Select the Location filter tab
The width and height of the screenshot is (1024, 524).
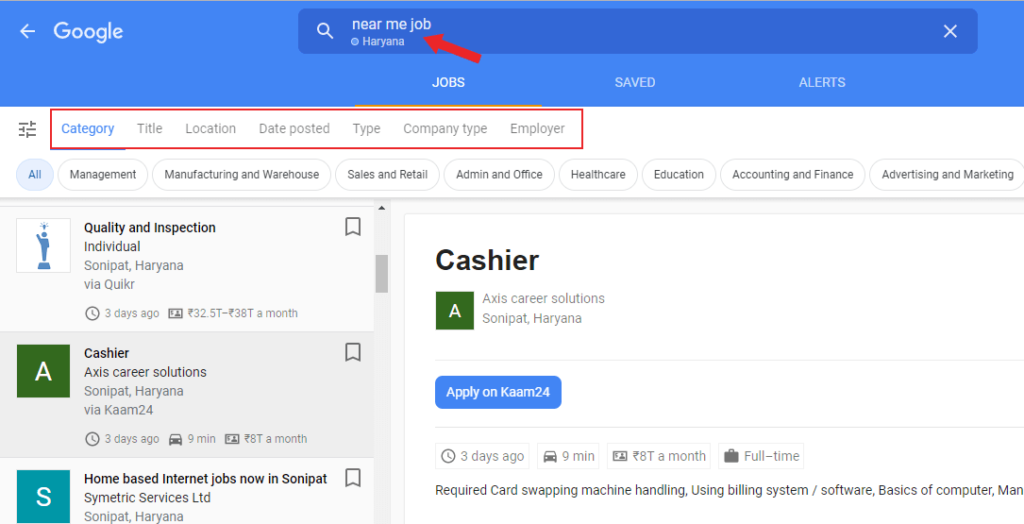coord(210,129)
